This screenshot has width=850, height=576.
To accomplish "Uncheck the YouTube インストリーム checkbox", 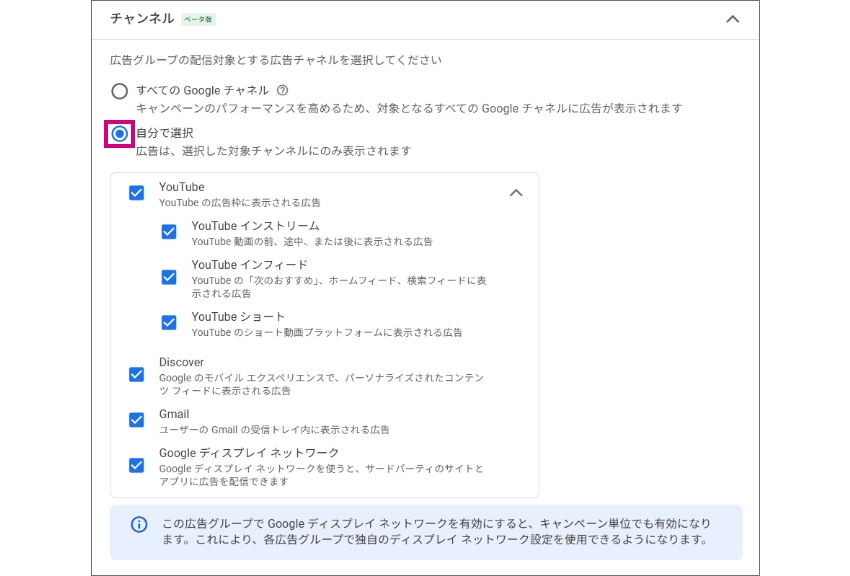I will coord(169,232).
